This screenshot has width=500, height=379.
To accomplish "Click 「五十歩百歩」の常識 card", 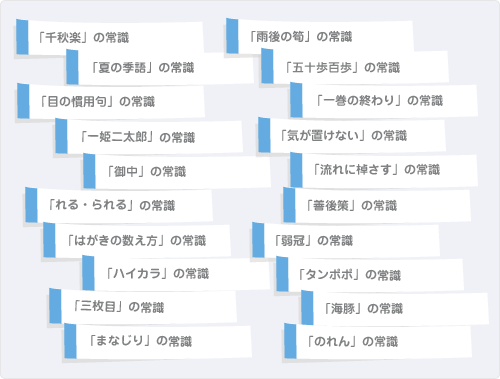I will point(355,67).
